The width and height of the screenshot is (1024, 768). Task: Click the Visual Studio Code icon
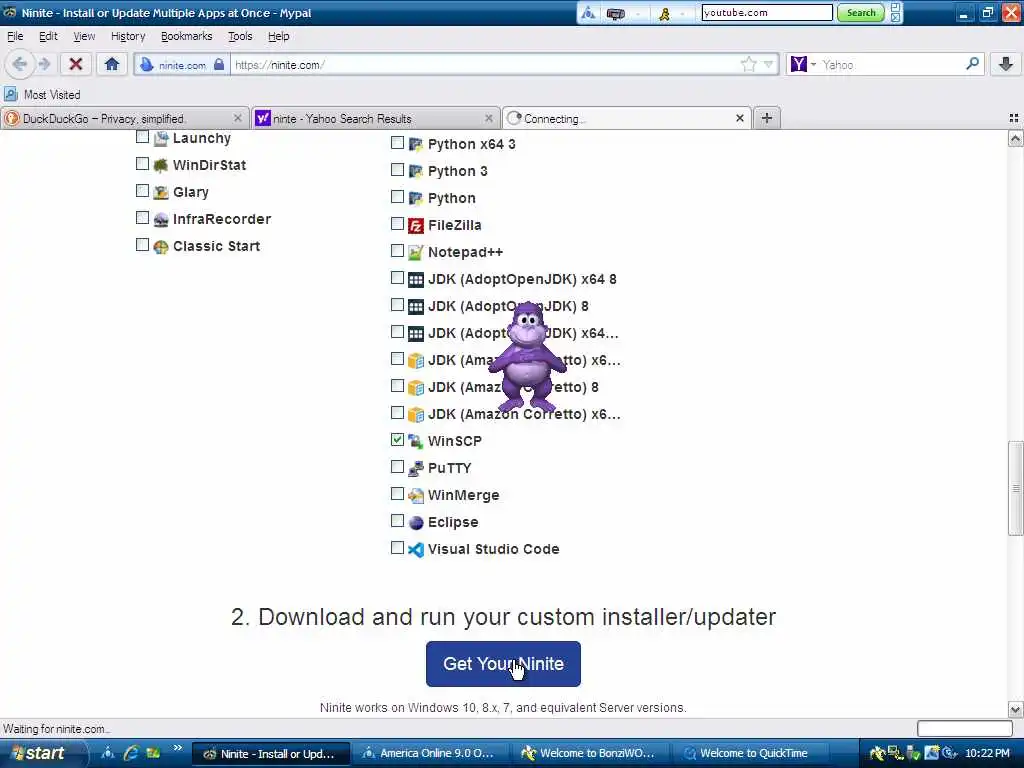tap(416, 549)
